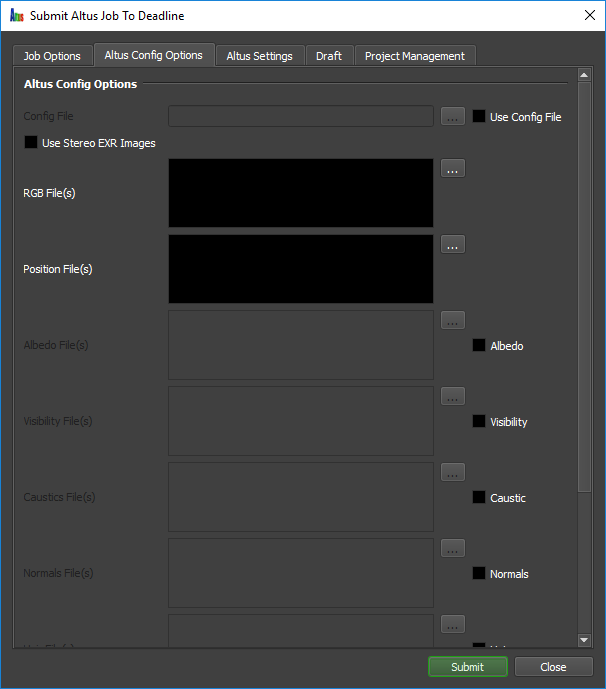
Task: Check the Visibility option
Action: coord(479,421)
